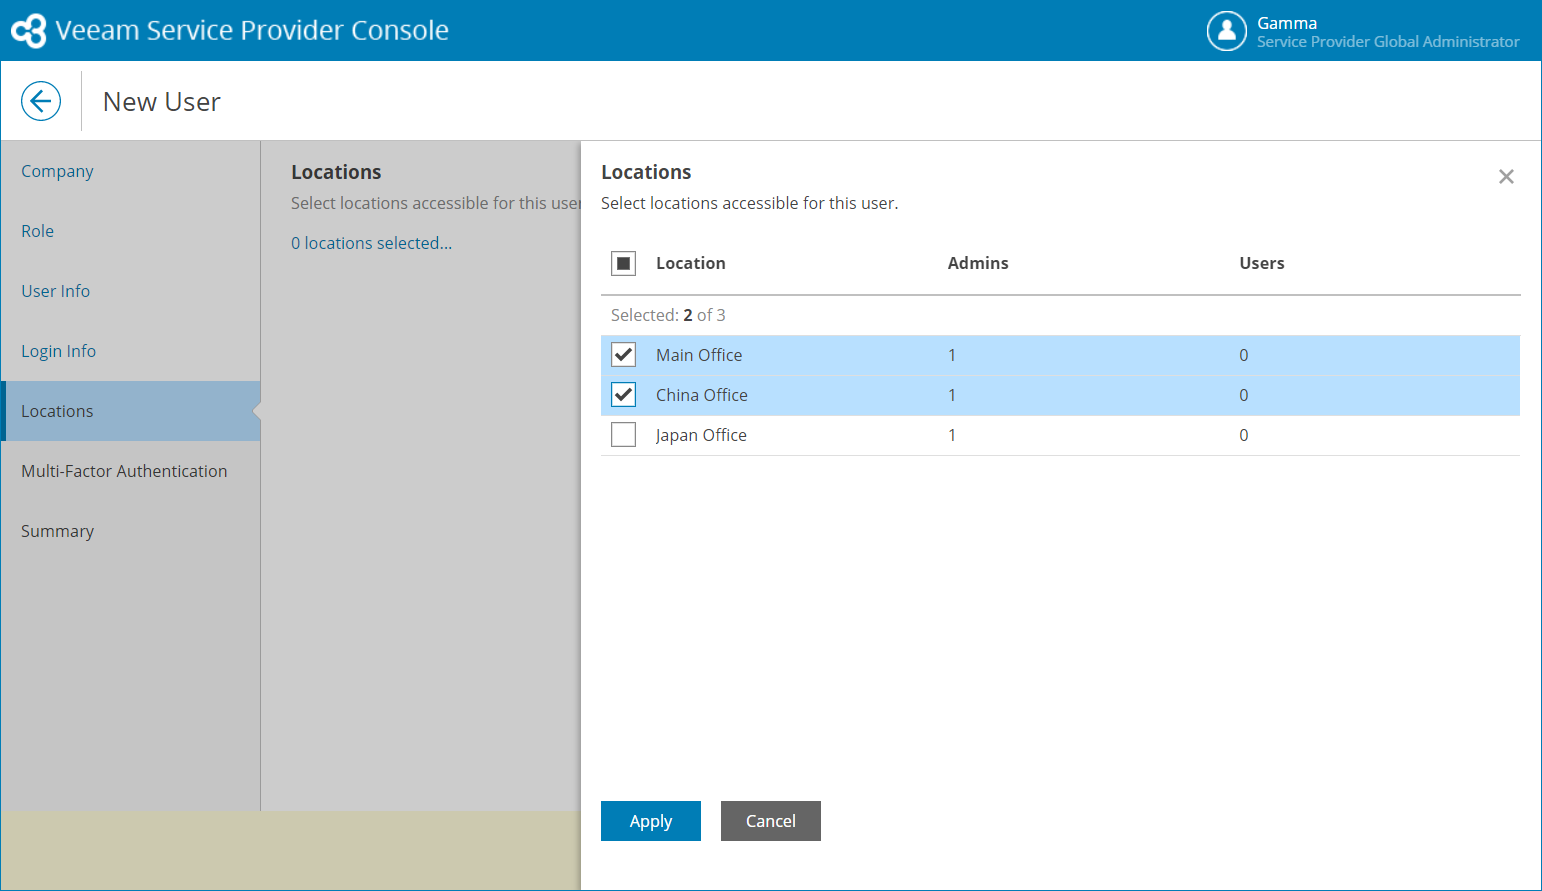Click the Veeam logo icon

click(x=29, y=31)
